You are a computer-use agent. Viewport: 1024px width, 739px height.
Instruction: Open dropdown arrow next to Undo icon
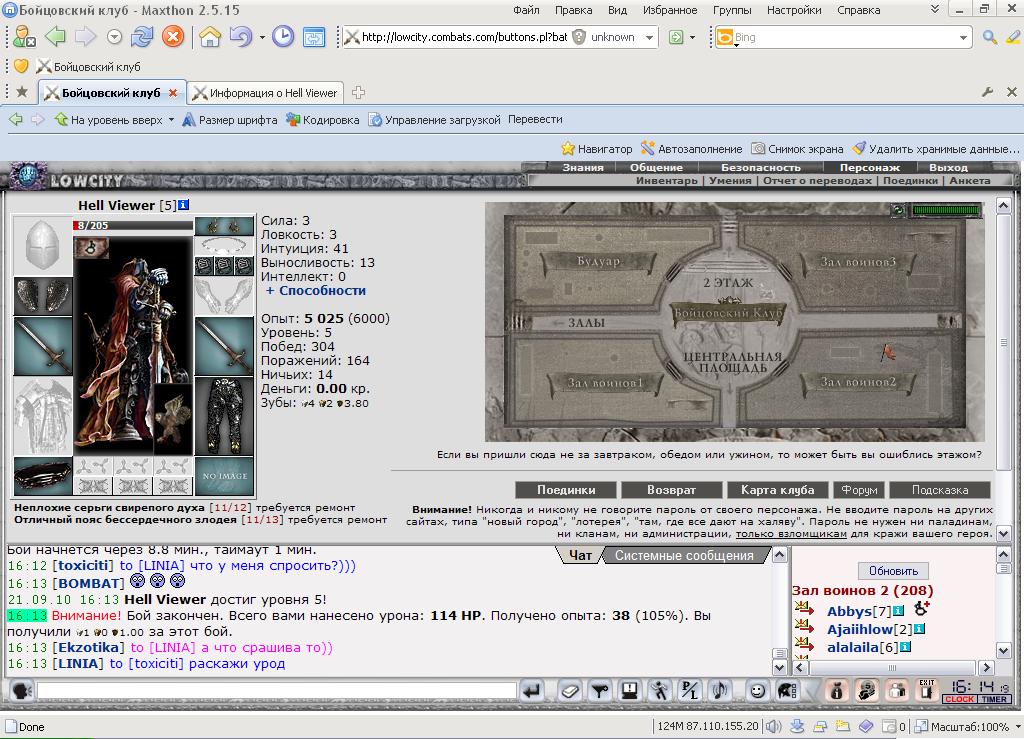pos(262,37)
